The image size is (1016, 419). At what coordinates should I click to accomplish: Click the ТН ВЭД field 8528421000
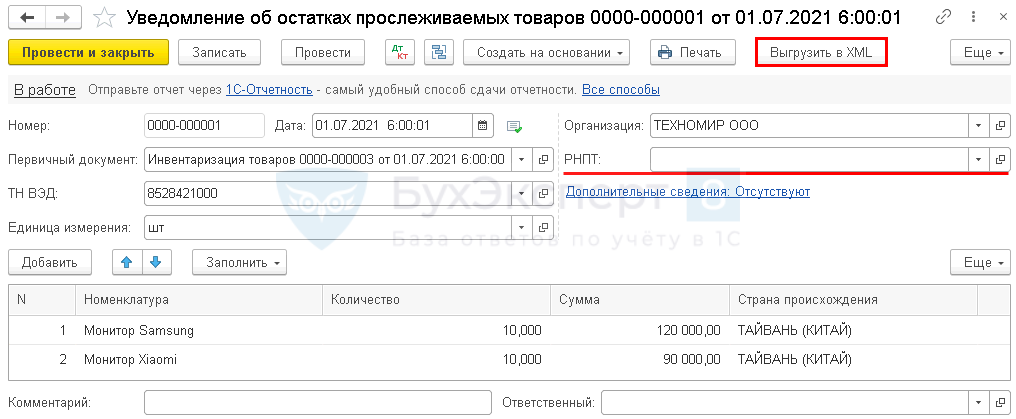coord(328,193)
